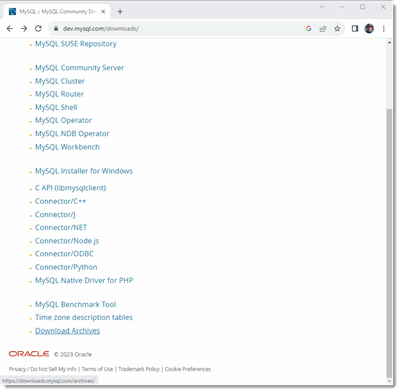The image size is (400, 392).
Task: Open MySQL Installer for Windows link
Action: pos(84,171)
